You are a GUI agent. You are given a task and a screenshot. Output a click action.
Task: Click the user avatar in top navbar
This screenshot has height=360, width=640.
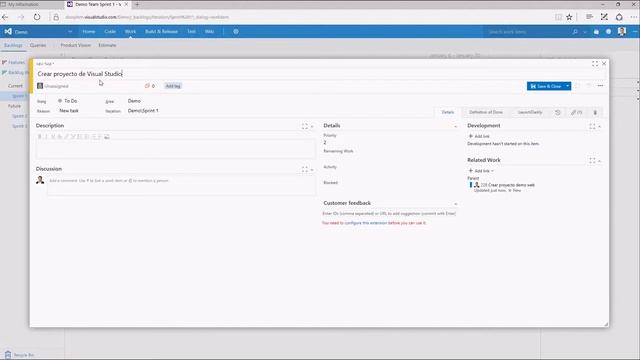[x=622, y=31]
